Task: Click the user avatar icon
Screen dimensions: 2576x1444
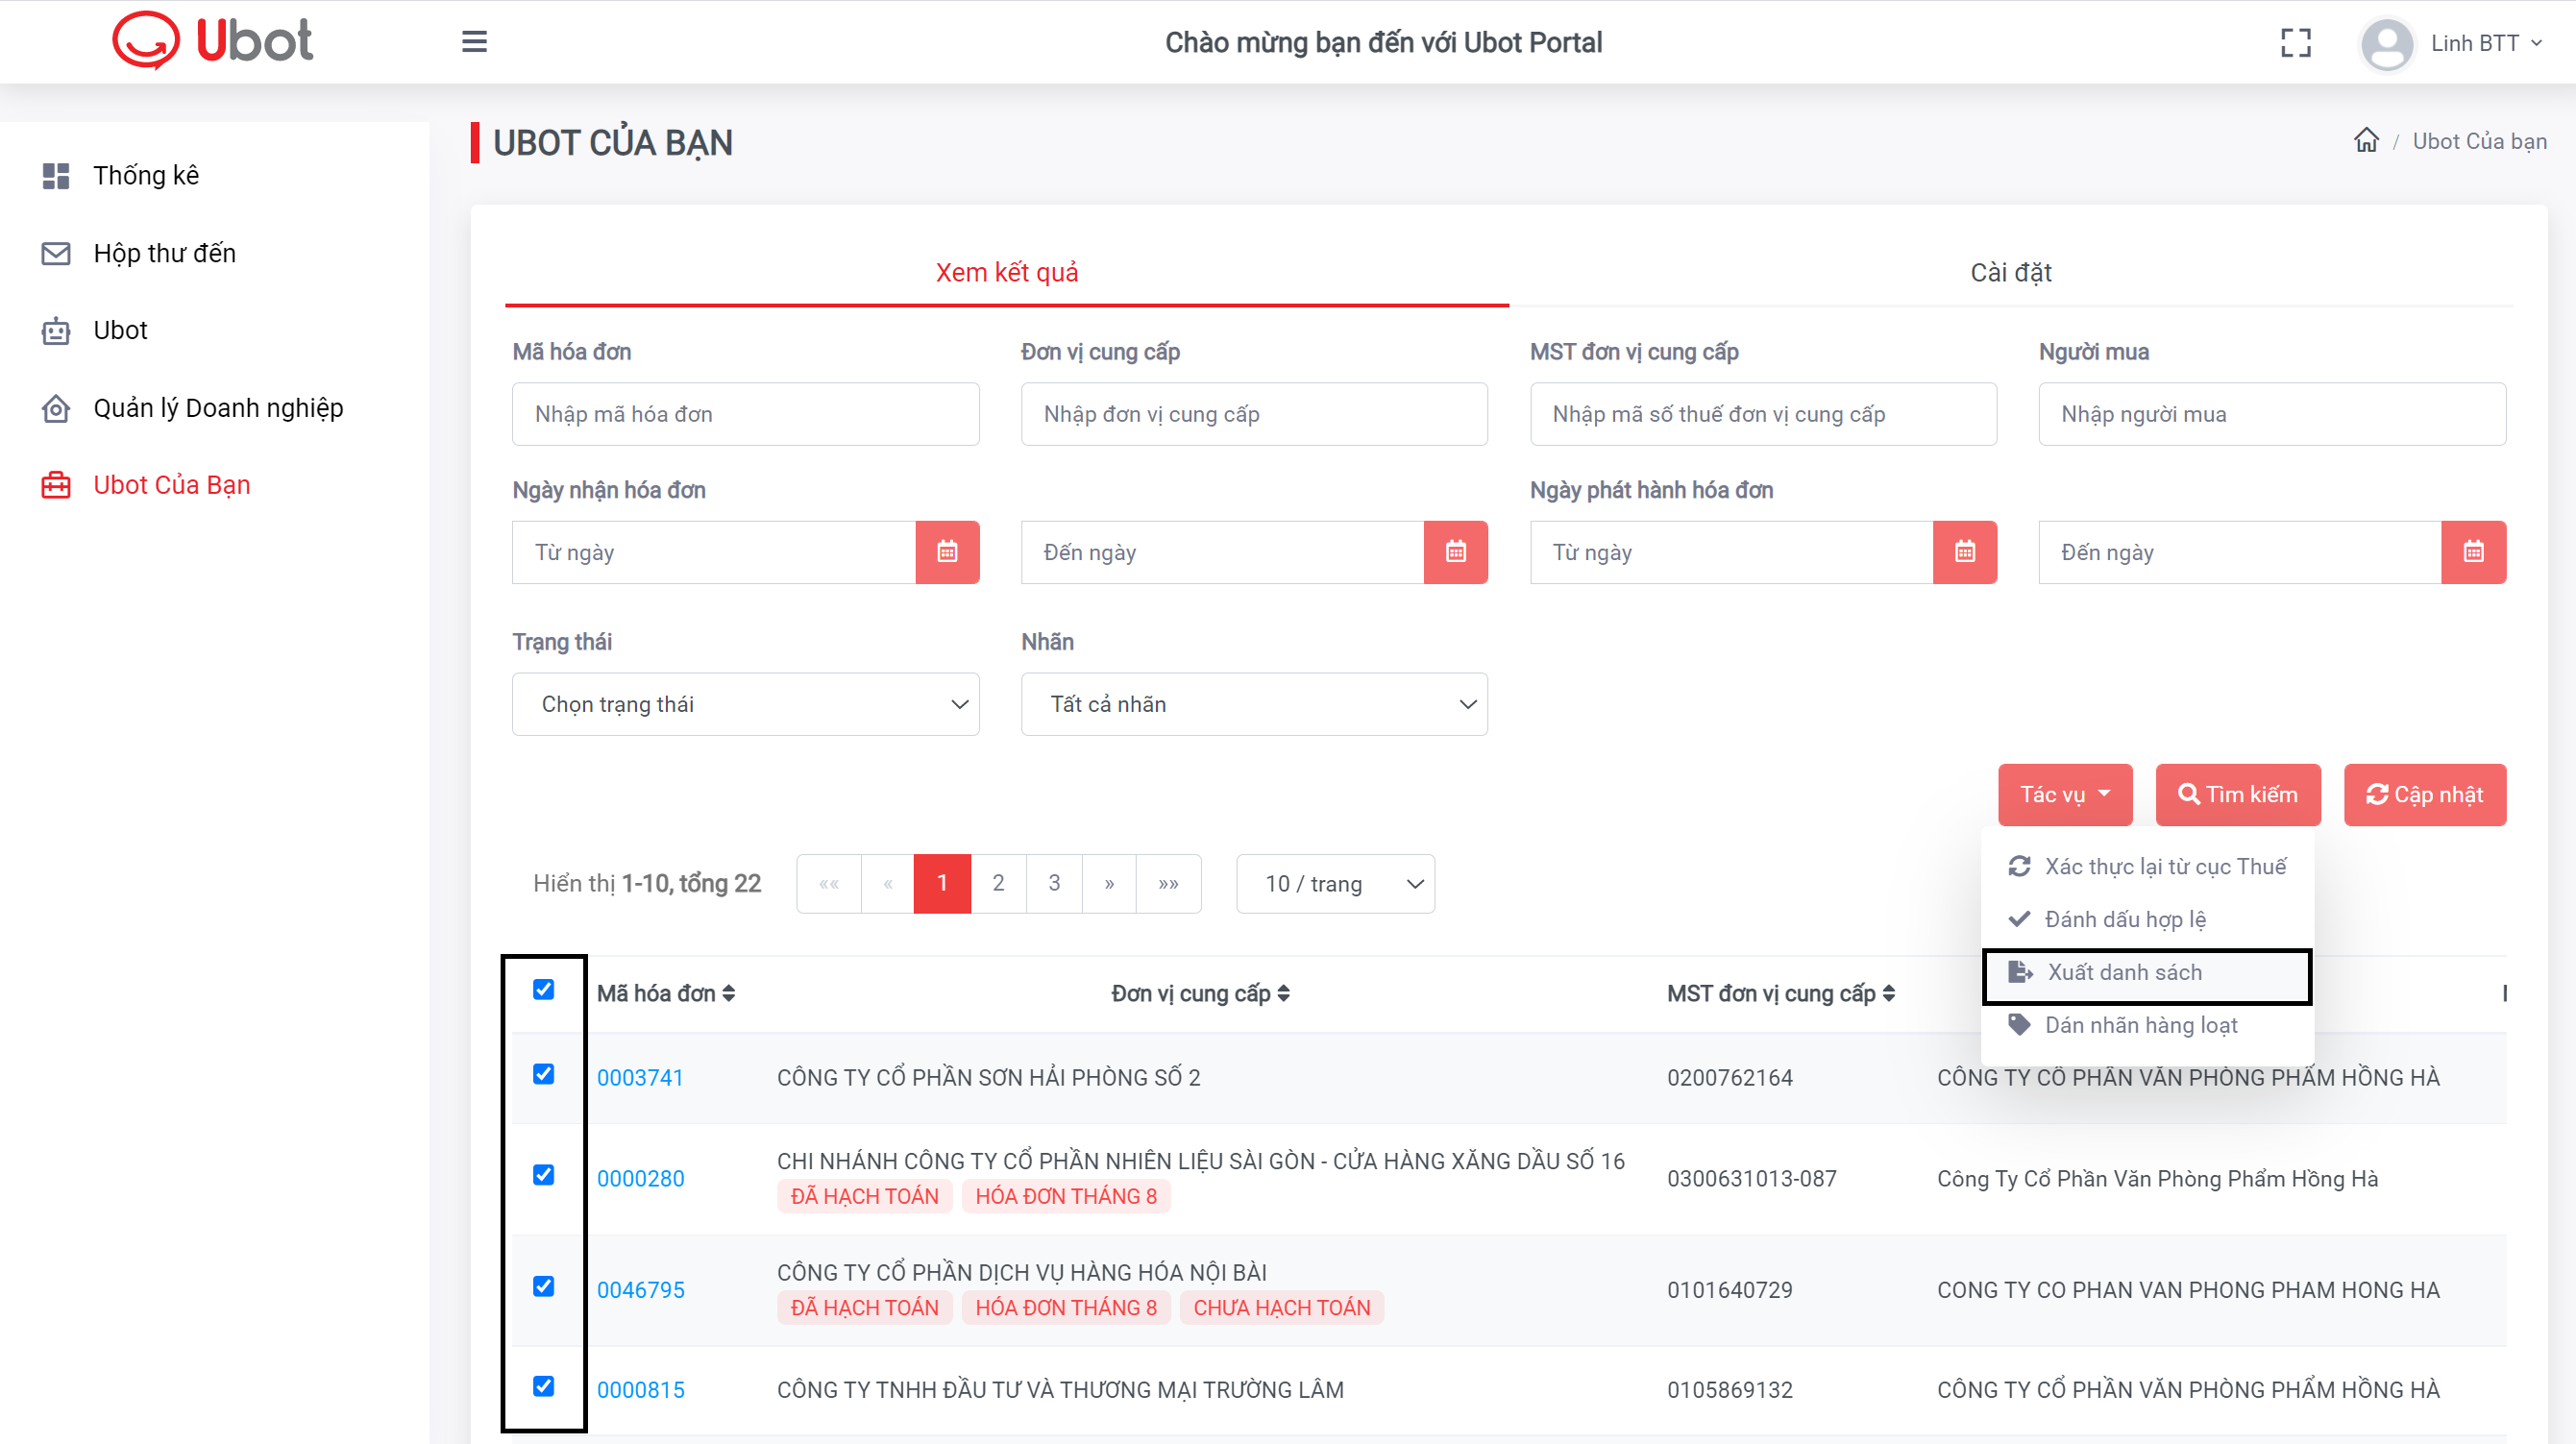Action: 2387,44
